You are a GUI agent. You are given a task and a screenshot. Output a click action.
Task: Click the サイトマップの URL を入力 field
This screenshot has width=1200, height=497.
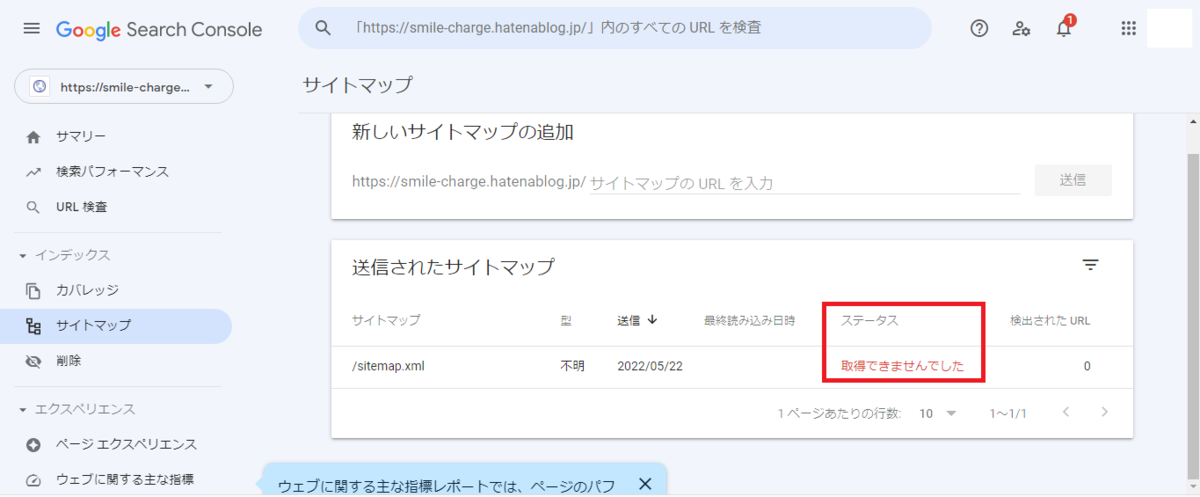coord(804,183)
